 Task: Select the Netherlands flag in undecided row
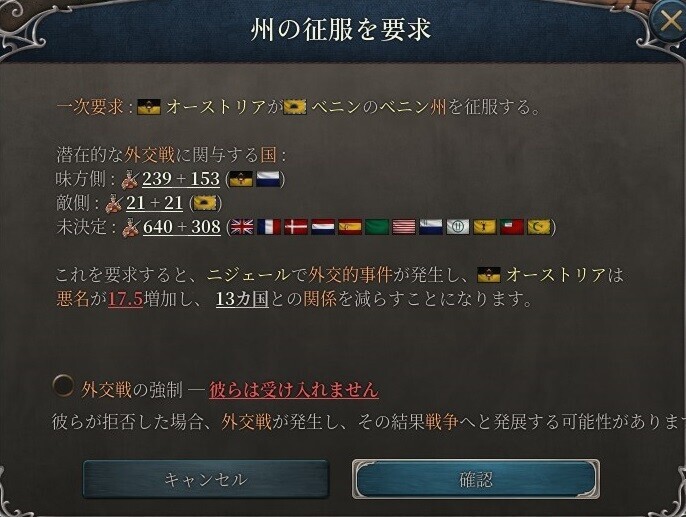pos(323,227)
